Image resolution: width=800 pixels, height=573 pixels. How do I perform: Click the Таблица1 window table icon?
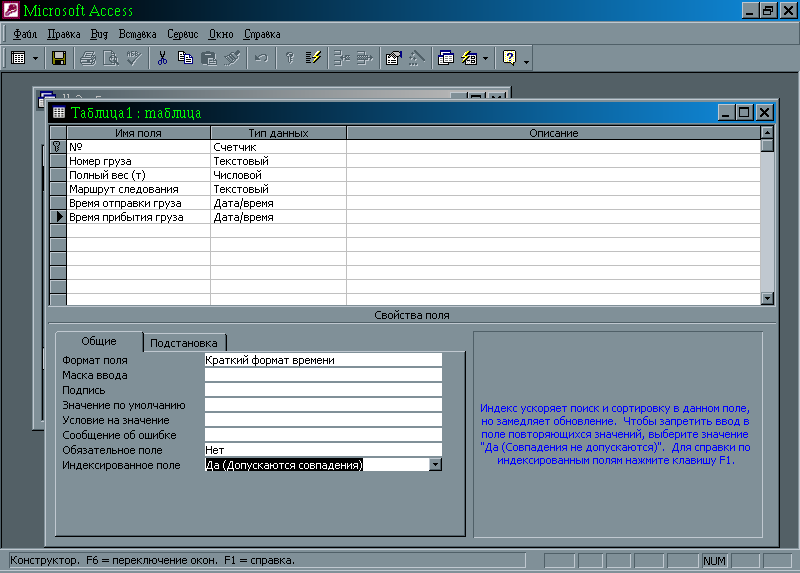point(59,112)
